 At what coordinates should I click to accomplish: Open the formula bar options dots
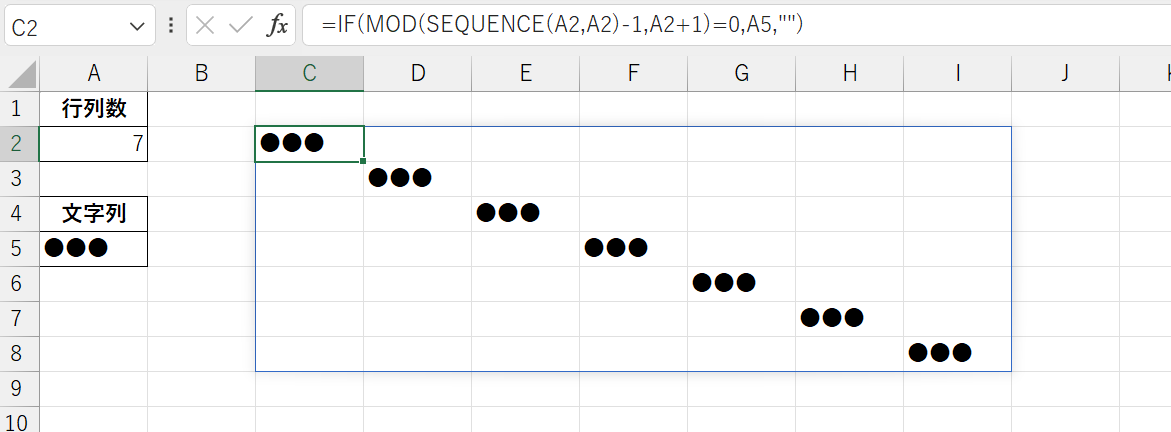click(171, 26)
